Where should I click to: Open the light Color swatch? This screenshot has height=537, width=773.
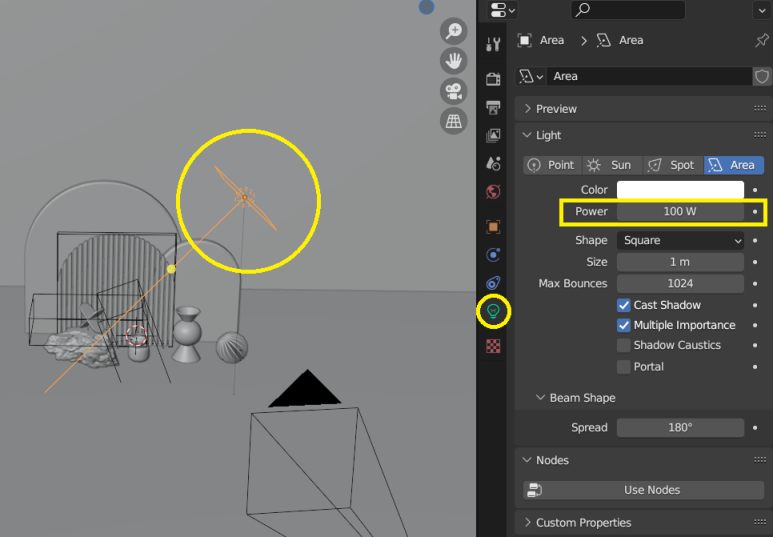coord(680,190)
